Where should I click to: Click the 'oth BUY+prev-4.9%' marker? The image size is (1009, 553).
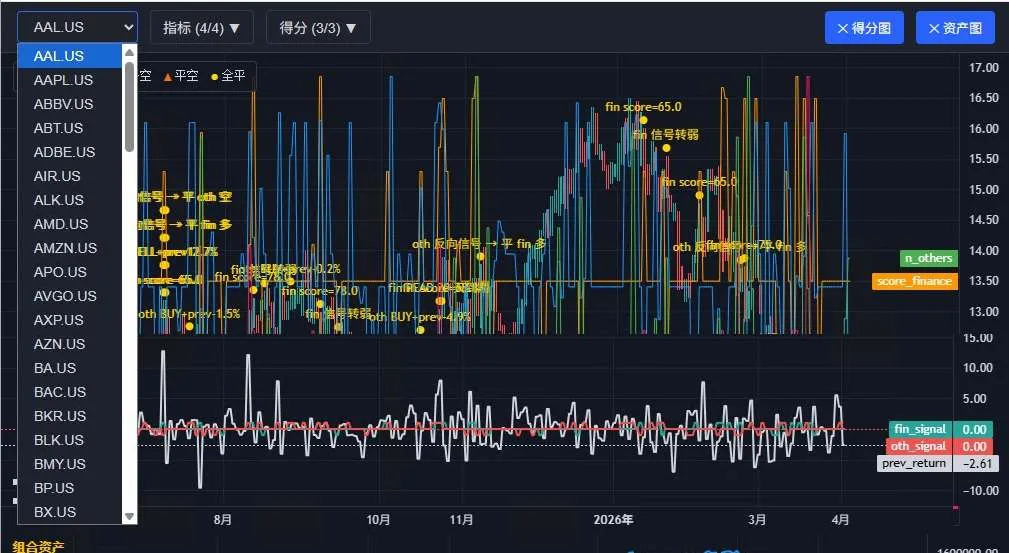[x=420, y=317]
